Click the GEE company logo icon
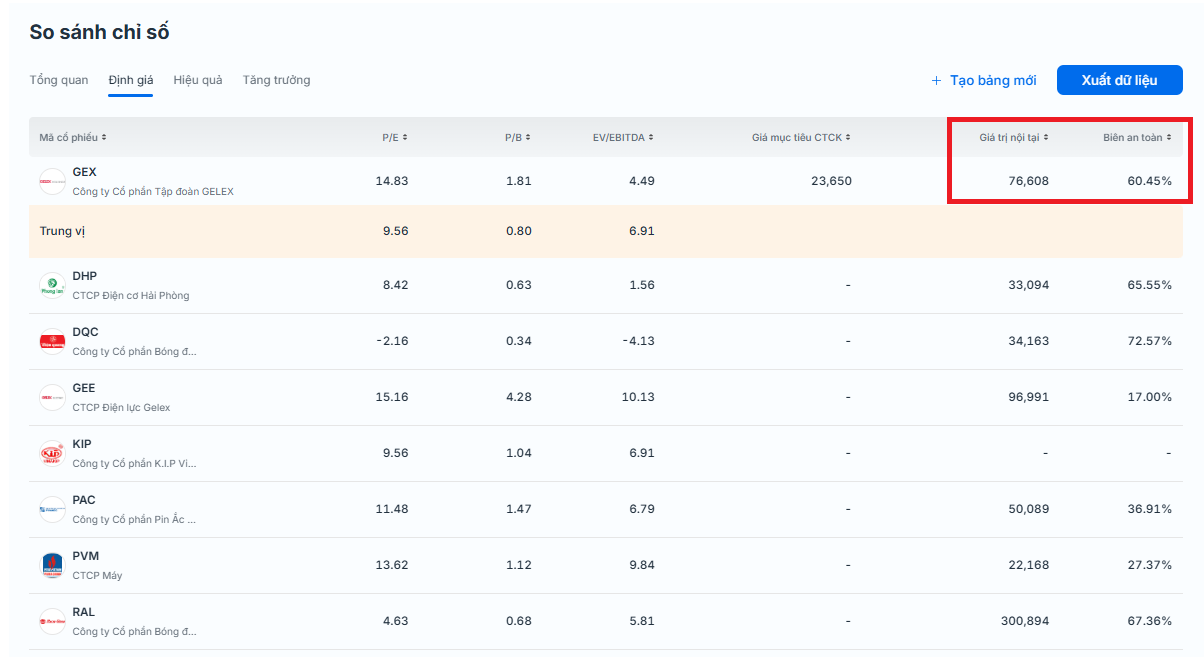Image resolution: width=1204 pixels, height=657 pixels. pyautogui.click(x=52, y=397)
